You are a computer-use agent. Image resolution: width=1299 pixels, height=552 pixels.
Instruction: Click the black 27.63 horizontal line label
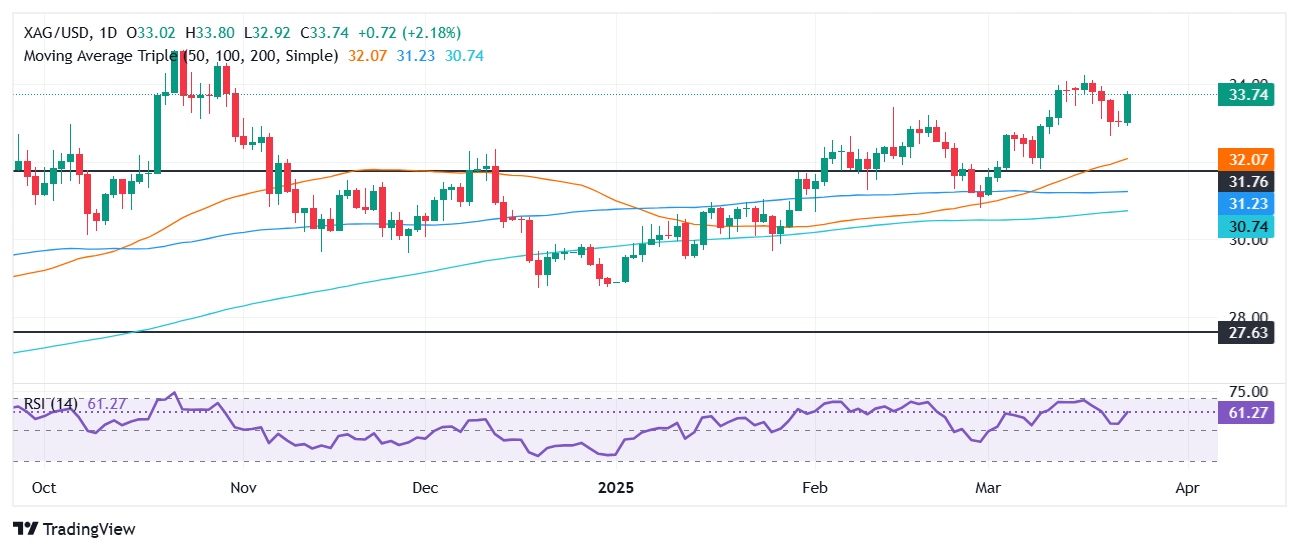[1245, 333]
